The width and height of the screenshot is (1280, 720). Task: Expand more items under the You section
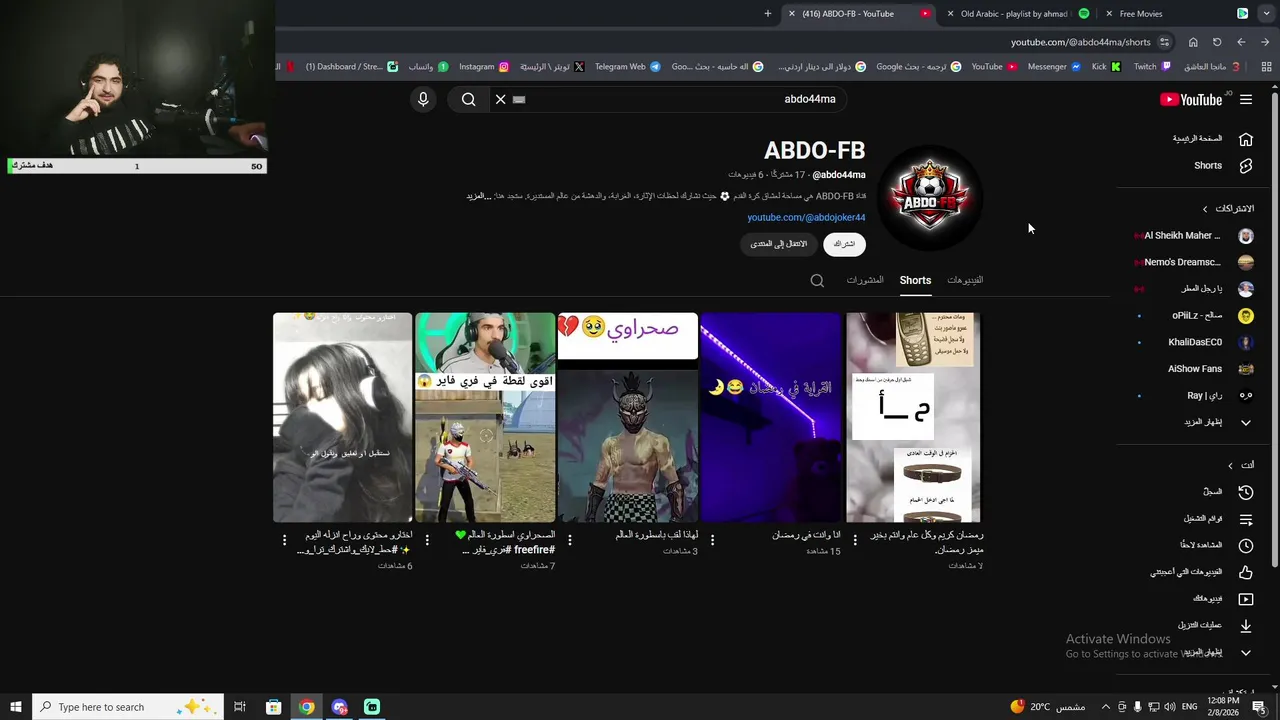point(1246,653)
